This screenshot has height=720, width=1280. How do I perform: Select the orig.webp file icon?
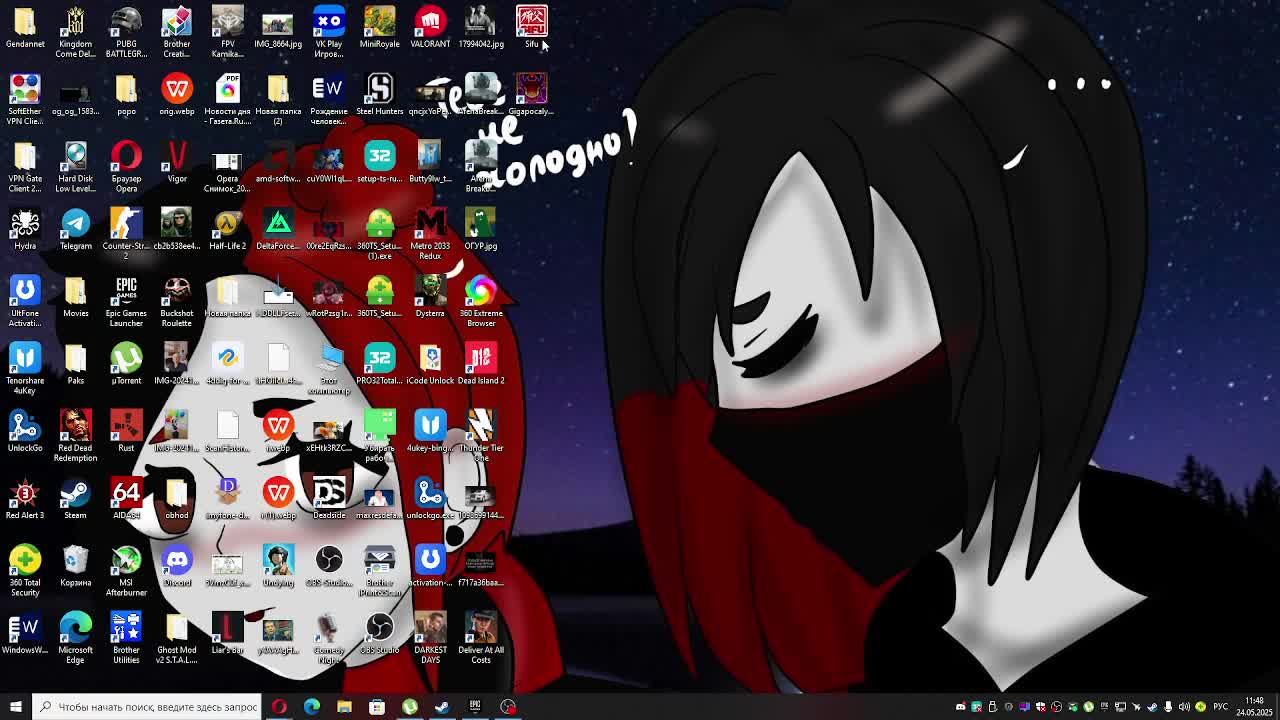pos(177,95)
